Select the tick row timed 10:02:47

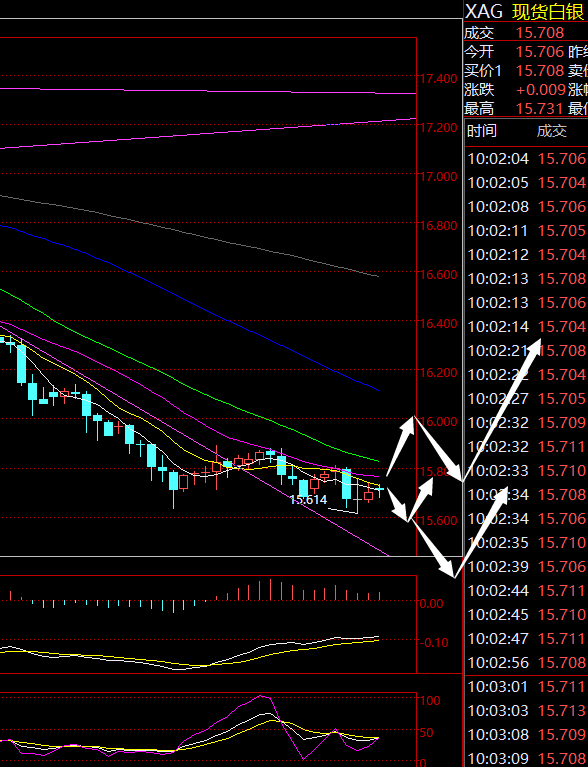[x=527, y=638]
